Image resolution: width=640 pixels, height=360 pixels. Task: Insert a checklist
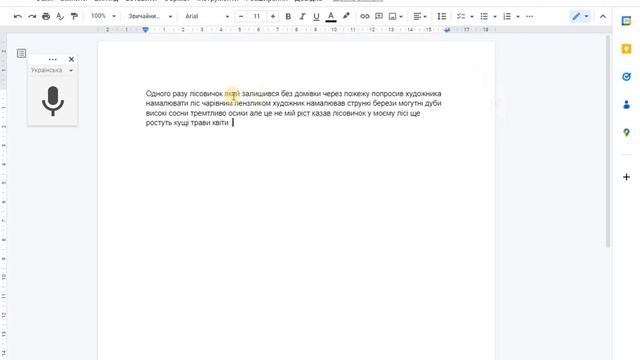click(x=461, y=16)
